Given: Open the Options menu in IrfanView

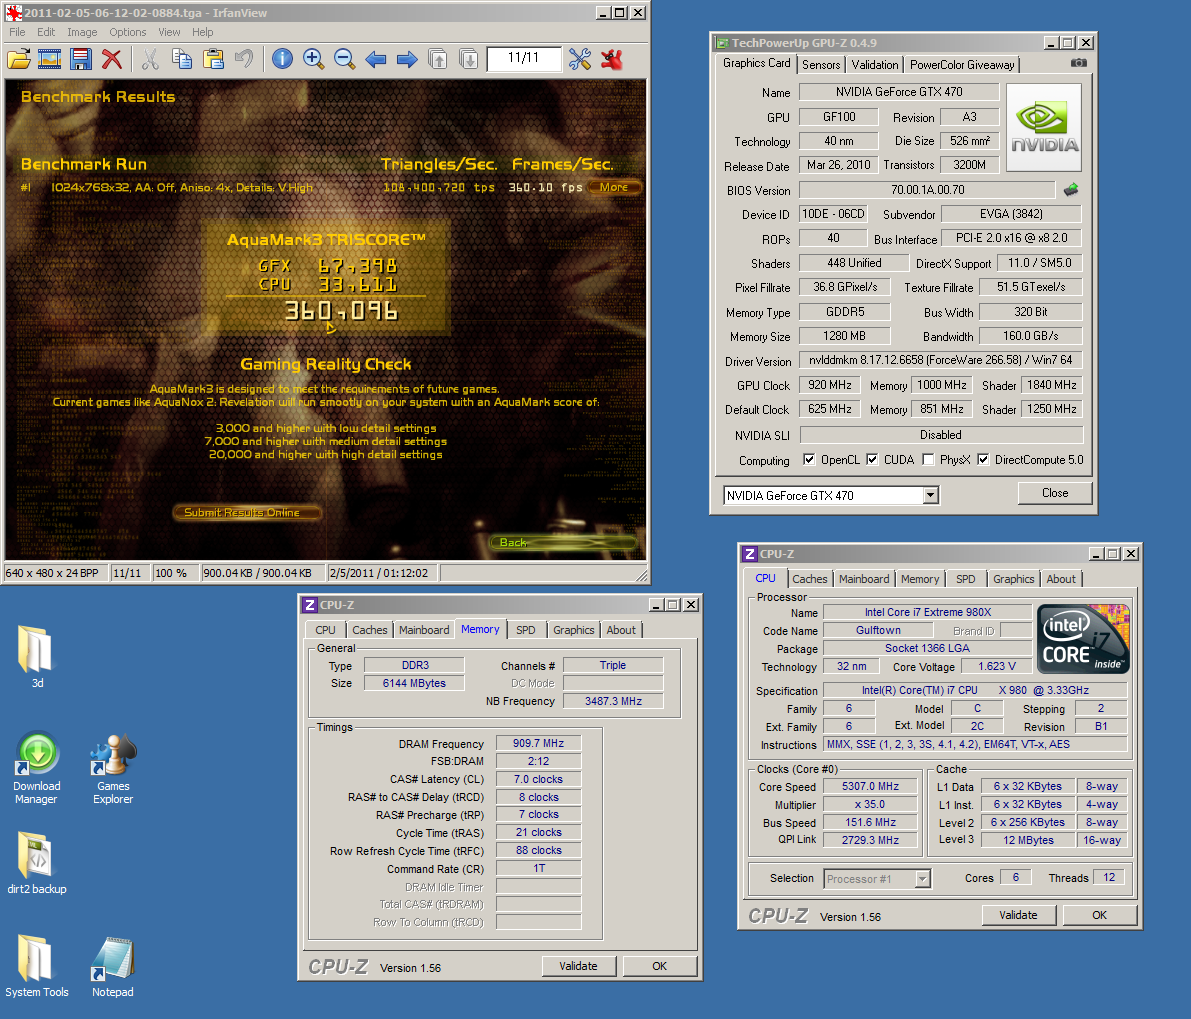Looking at the screenshot, I should (x=128, y=32).
